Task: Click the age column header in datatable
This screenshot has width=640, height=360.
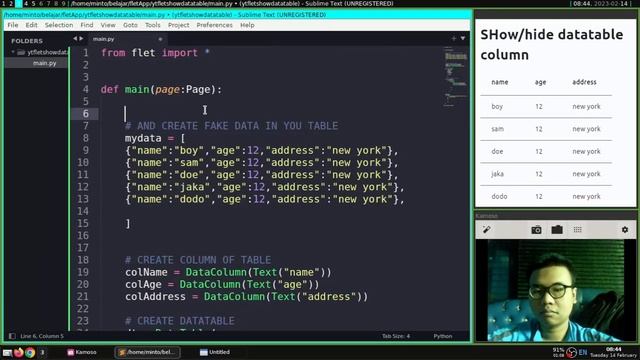Action: (x=540, y=82)
